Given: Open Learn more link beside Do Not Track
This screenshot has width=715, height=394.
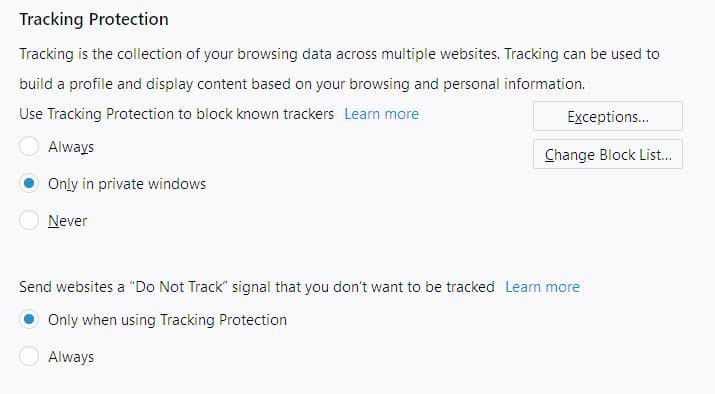Looking at the screenshot, I should pyautogui.click(x=542, y=287).
